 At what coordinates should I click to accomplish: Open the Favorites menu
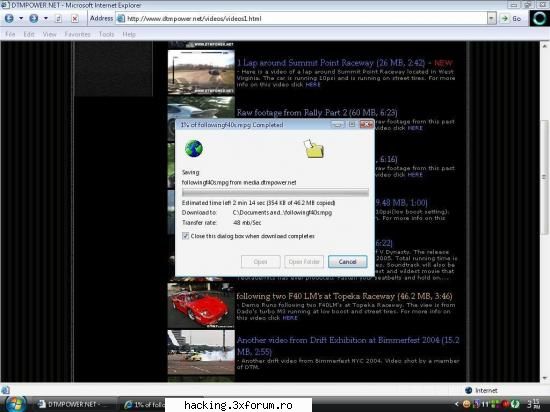tap(78, 34)
